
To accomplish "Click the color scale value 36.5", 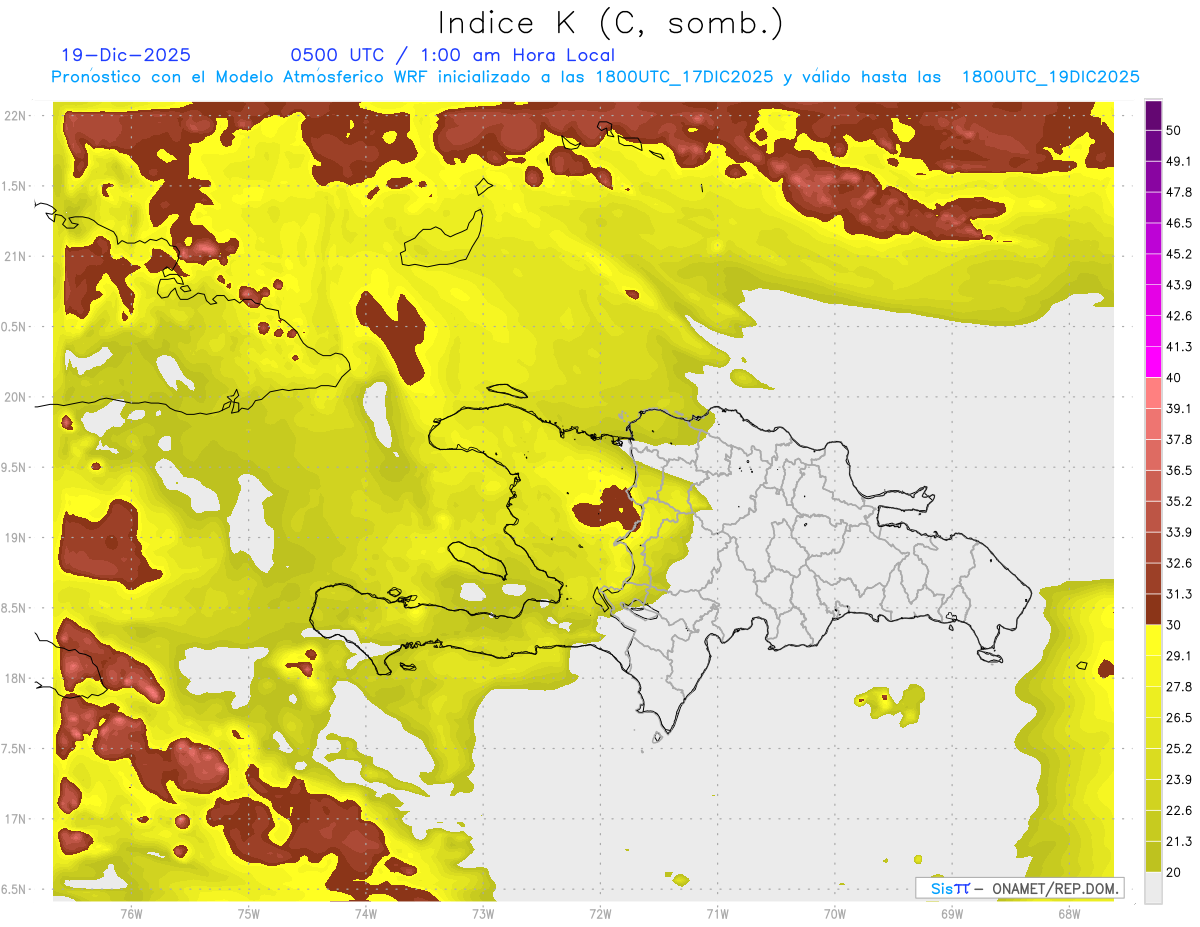I will 1178,470.
